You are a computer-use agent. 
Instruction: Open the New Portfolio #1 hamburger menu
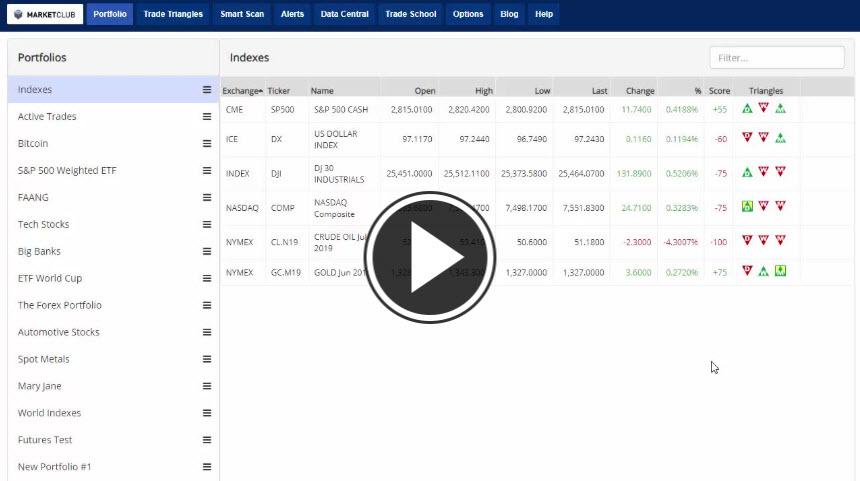(207, 467)
